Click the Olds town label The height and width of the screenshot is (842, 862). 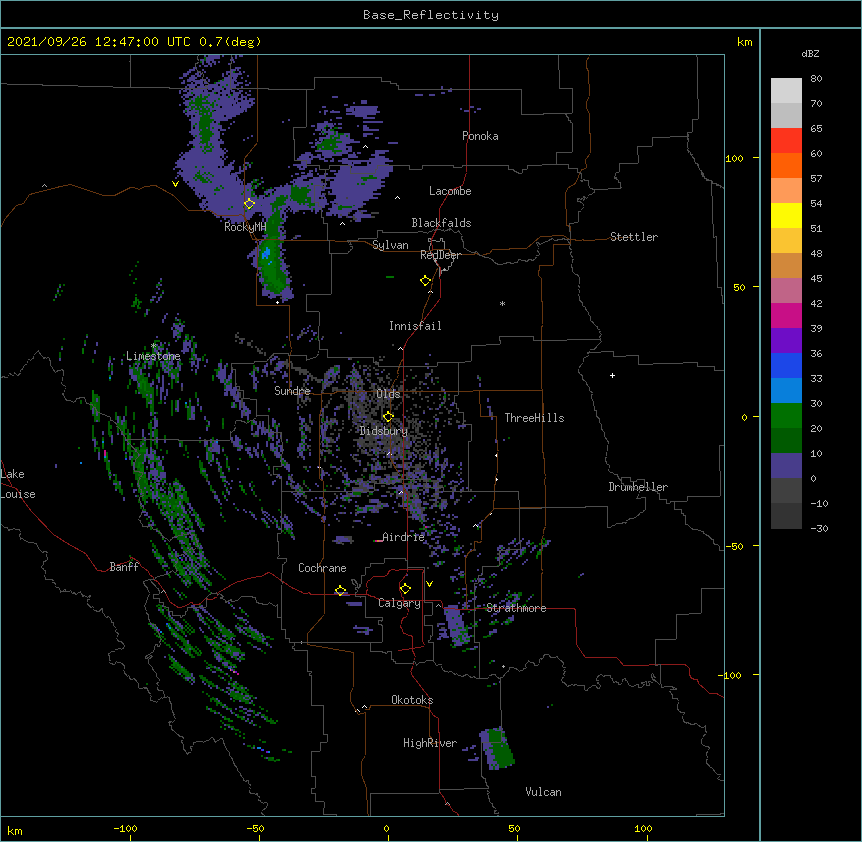(388, 394)
